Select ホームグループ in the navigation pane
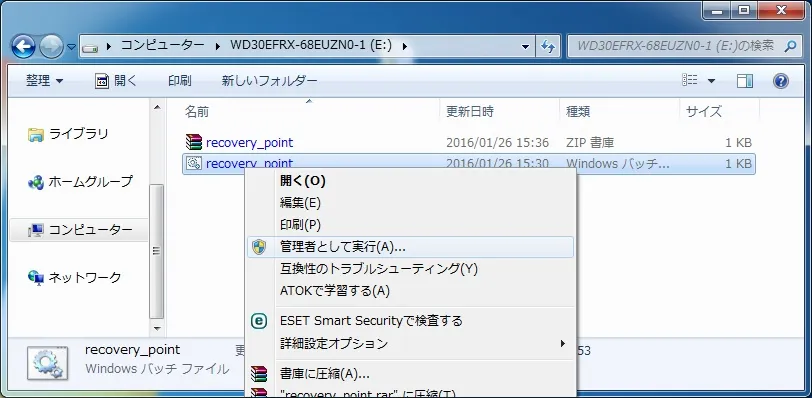This screenshot has width=812, height=398. [91, 182]
